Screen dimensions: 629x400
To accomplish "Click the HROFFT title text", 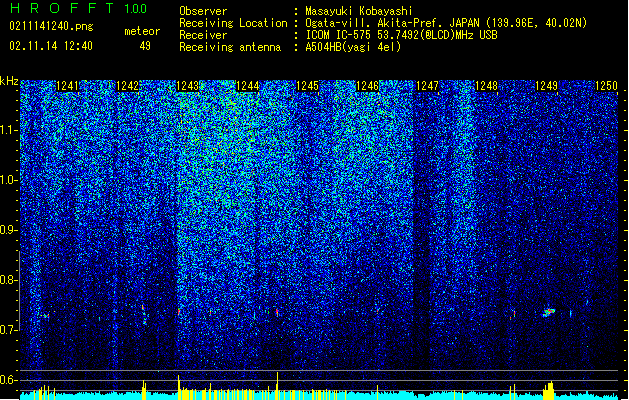I will [62, 8].
